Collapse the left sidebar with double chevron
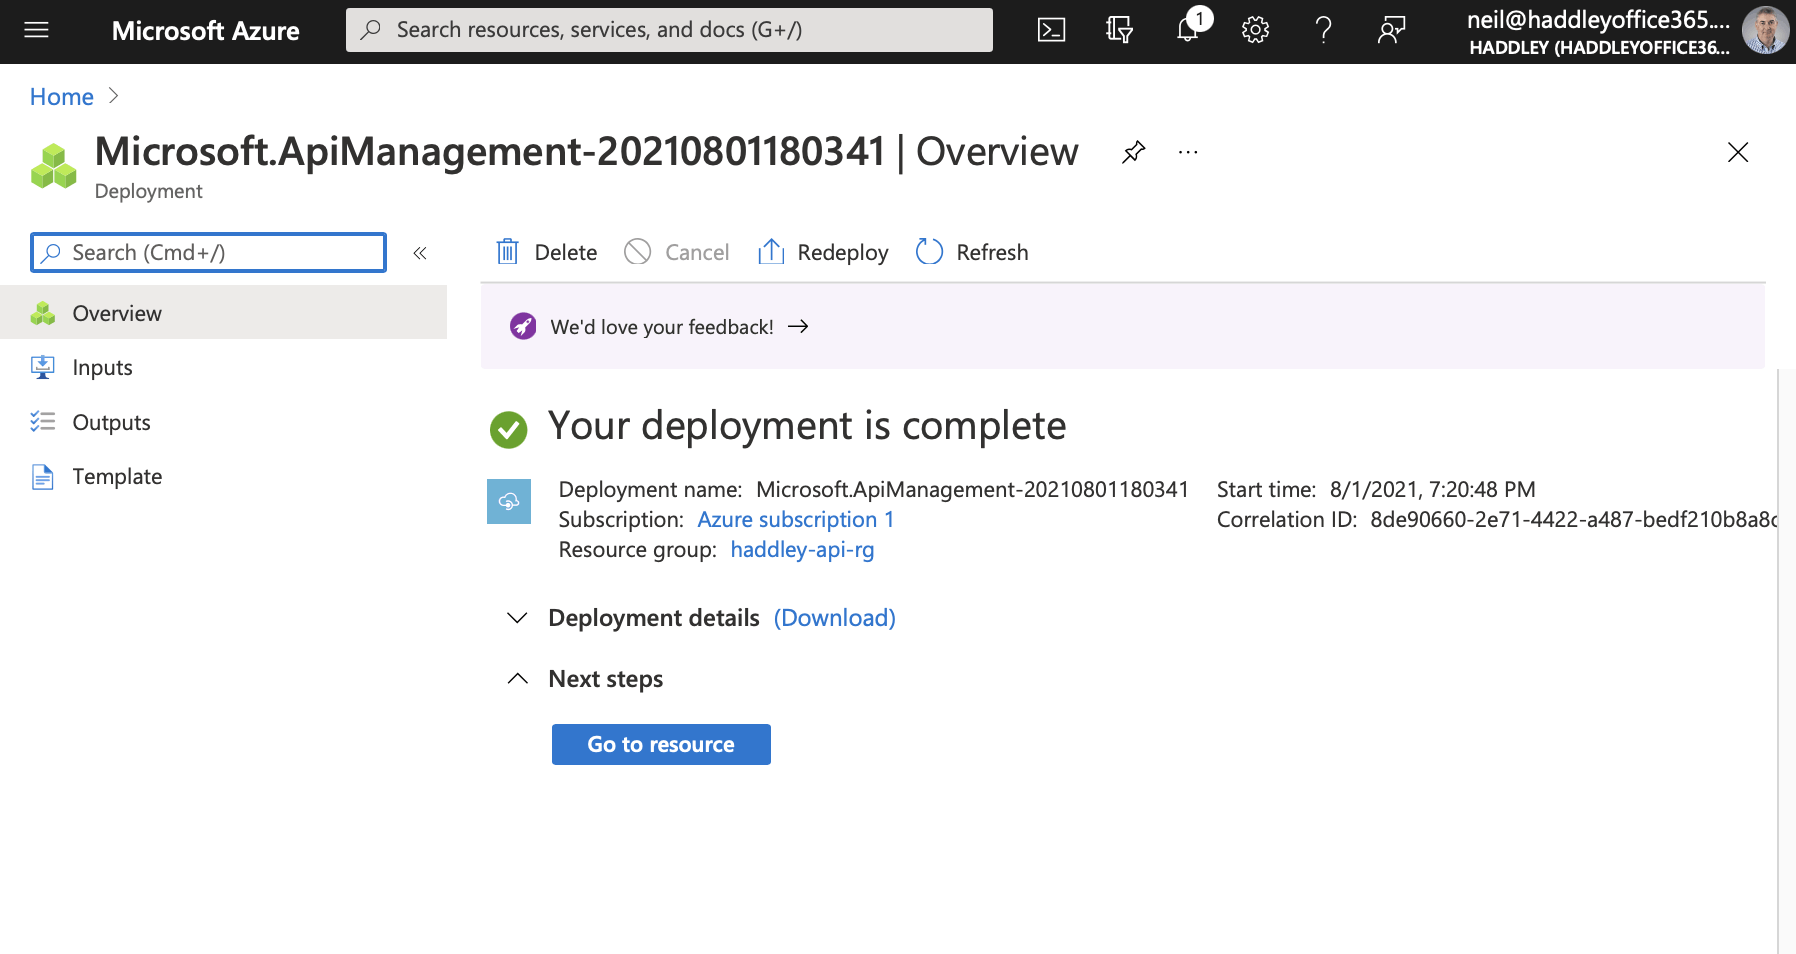The image size is (1796, 954). [x=420, y=253]
